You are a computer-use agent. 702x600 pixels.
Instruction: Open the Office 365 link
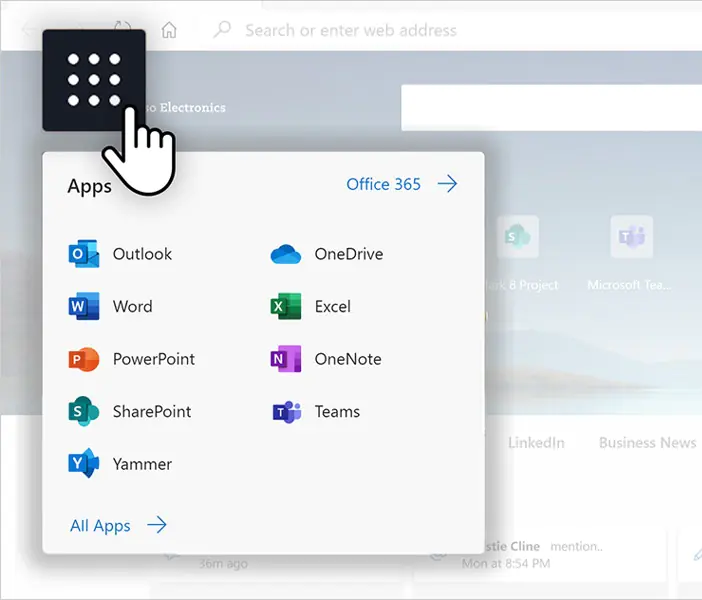click(x=384, y=184)
